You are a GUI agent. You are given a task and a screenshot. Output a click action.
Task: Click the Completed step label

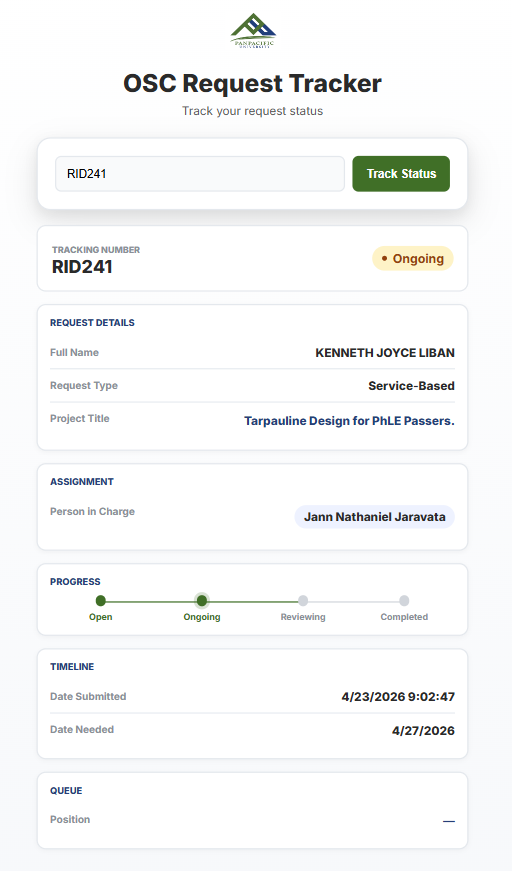click(404, 617)
